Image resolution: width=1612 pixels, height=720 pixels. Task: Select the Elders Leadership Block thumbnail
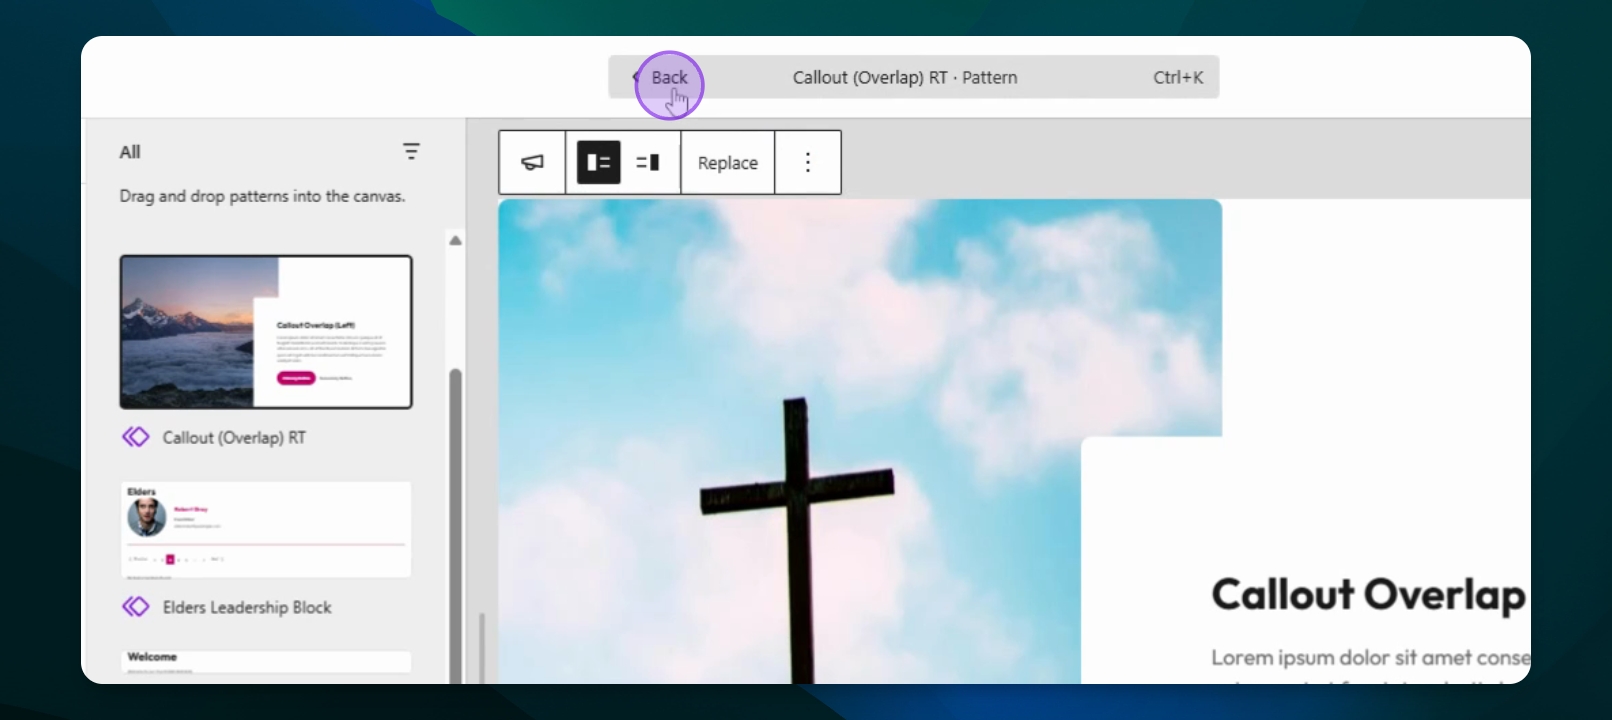coord(266,529)
